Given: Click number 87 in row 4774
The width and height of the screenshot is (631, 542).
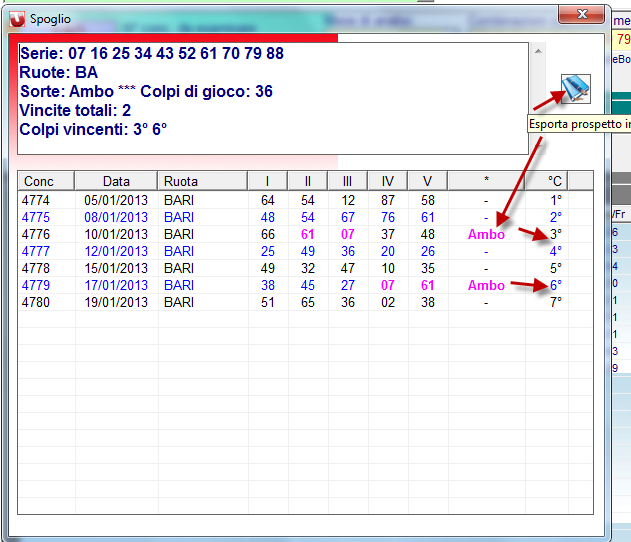Looking at the screenshot, I should (388, 200).
